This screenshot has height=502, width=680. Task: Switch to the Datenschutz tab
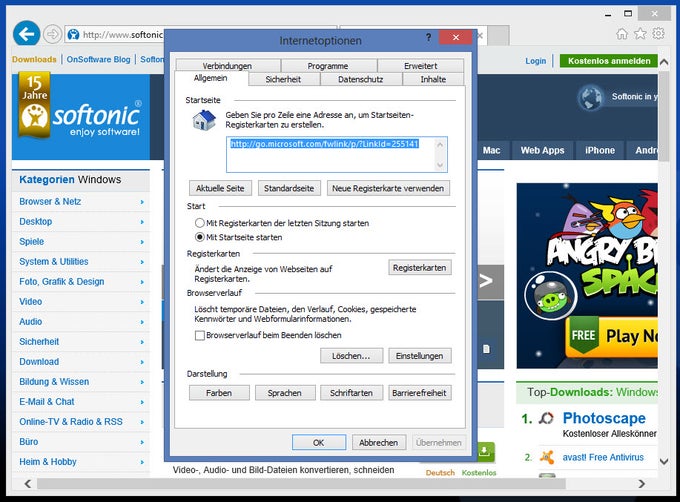[x=361, y=79]
